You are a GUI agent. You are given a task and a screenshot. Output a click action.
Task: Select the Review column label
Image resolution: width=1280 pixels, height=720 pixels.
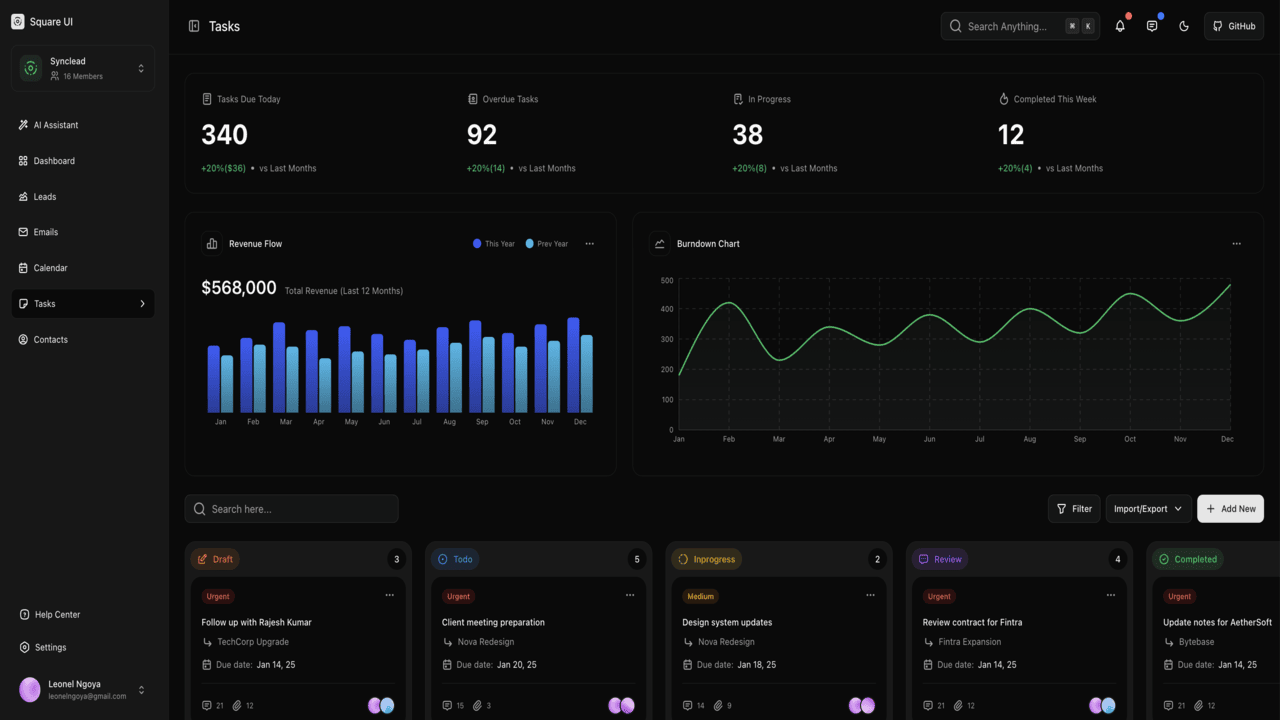(x=940, y=559)
